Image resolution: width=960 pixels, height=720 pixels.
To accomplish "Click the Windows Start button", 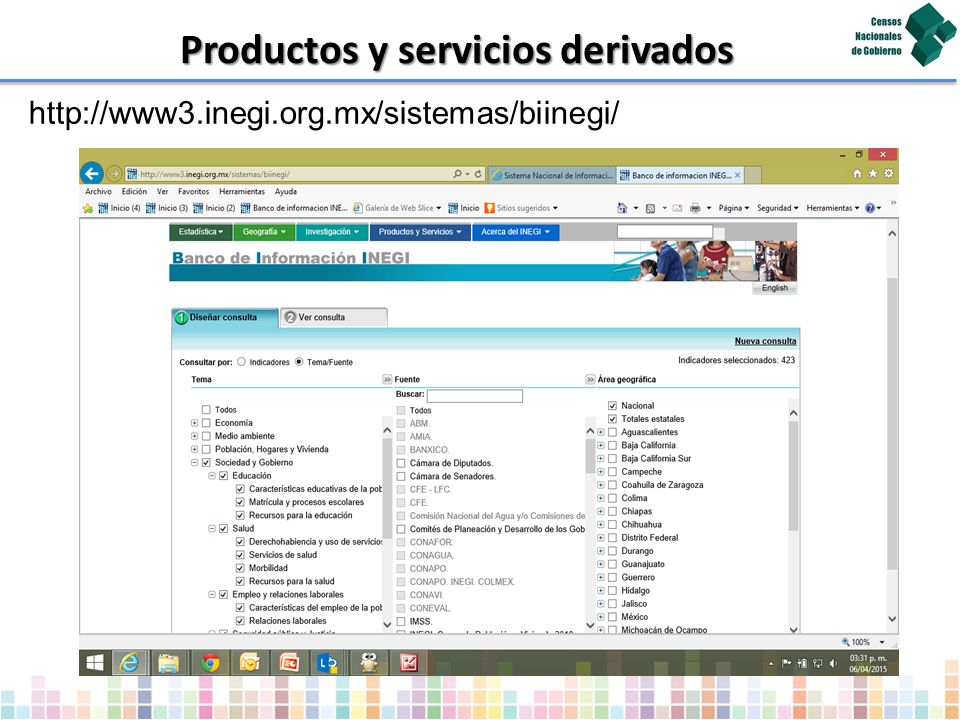I will point(95,662).
